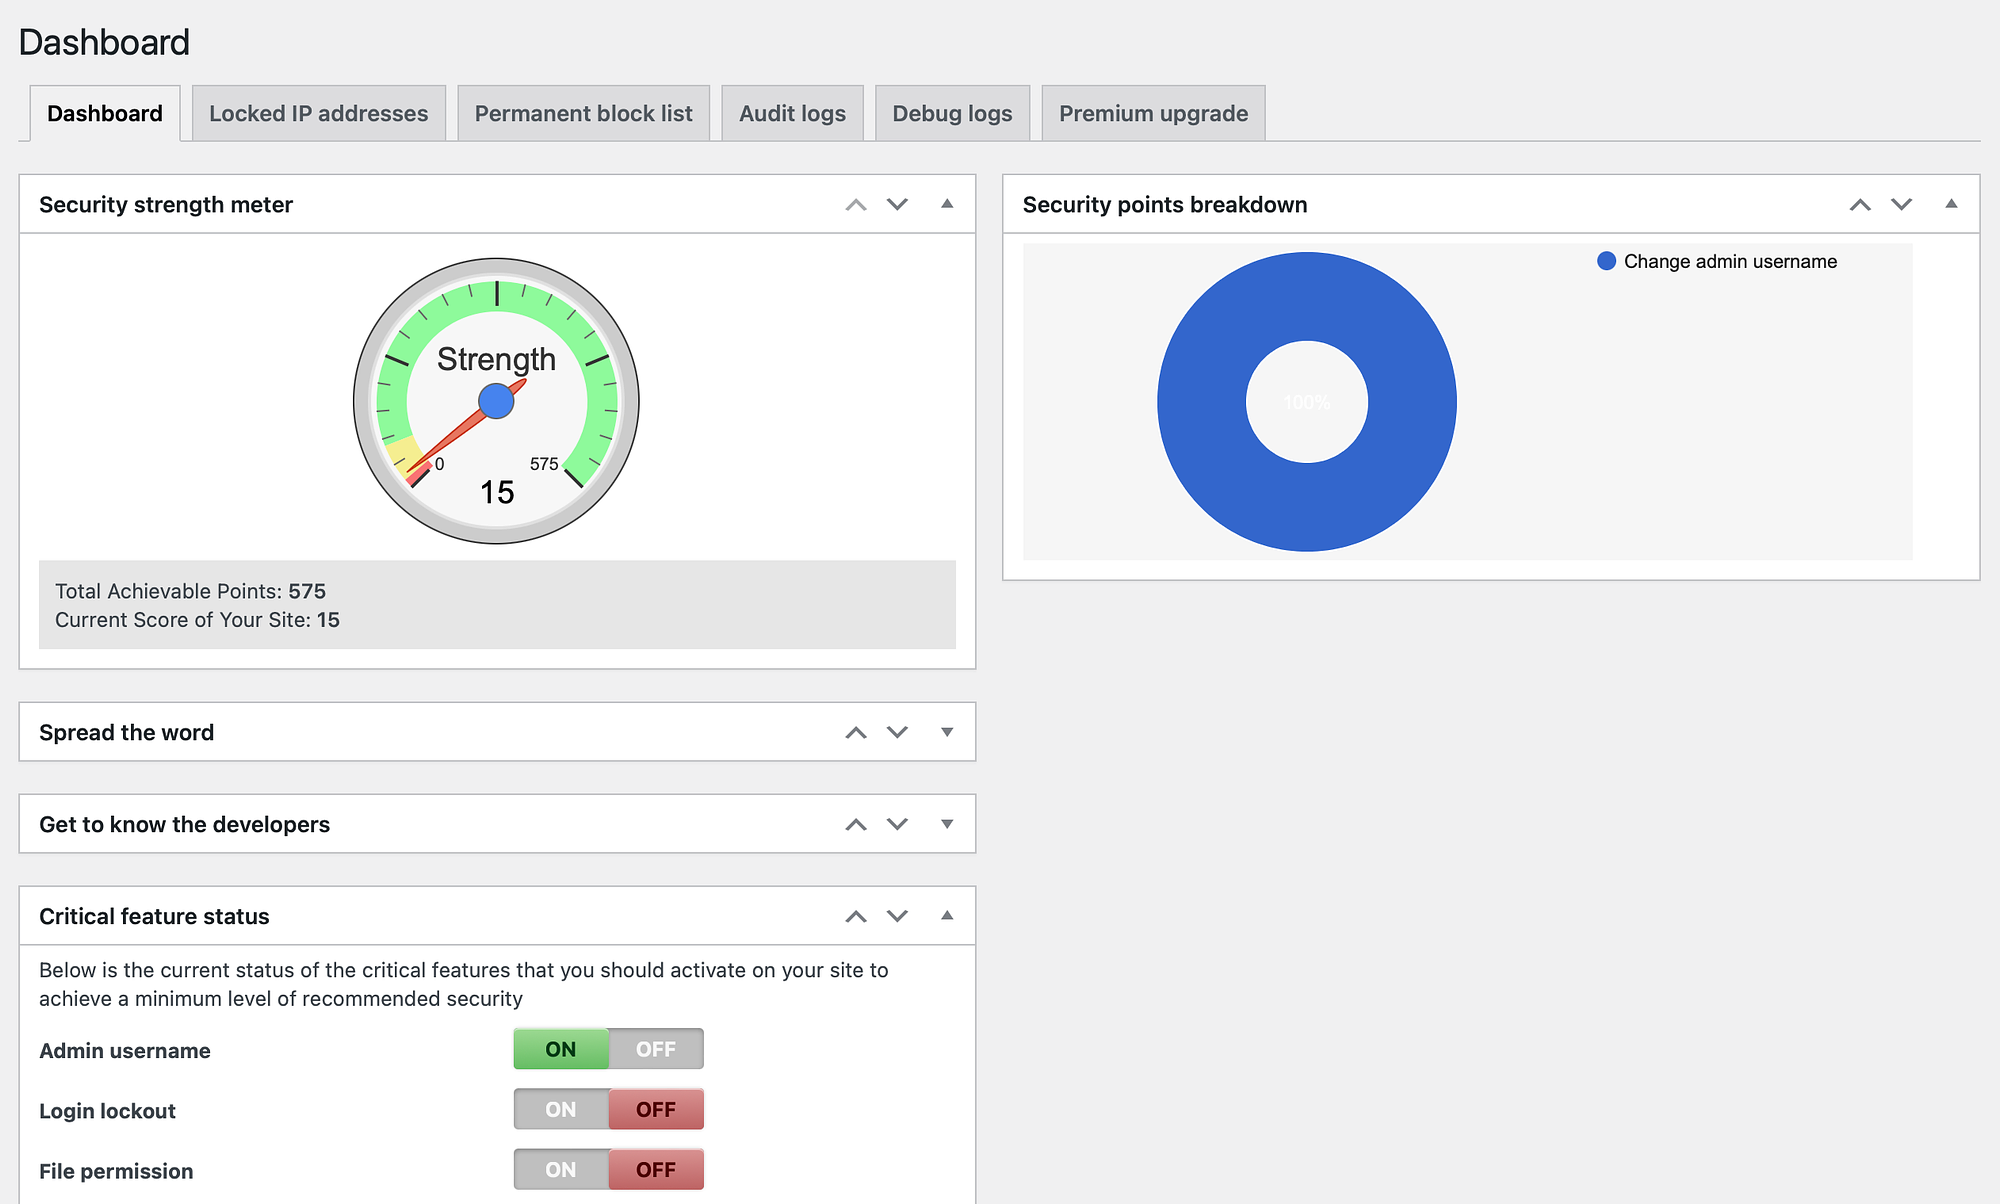Click the collapse chevron on Get to know the developers
This screenshot has width=2000, height=1204.
(x=944, y=824)
